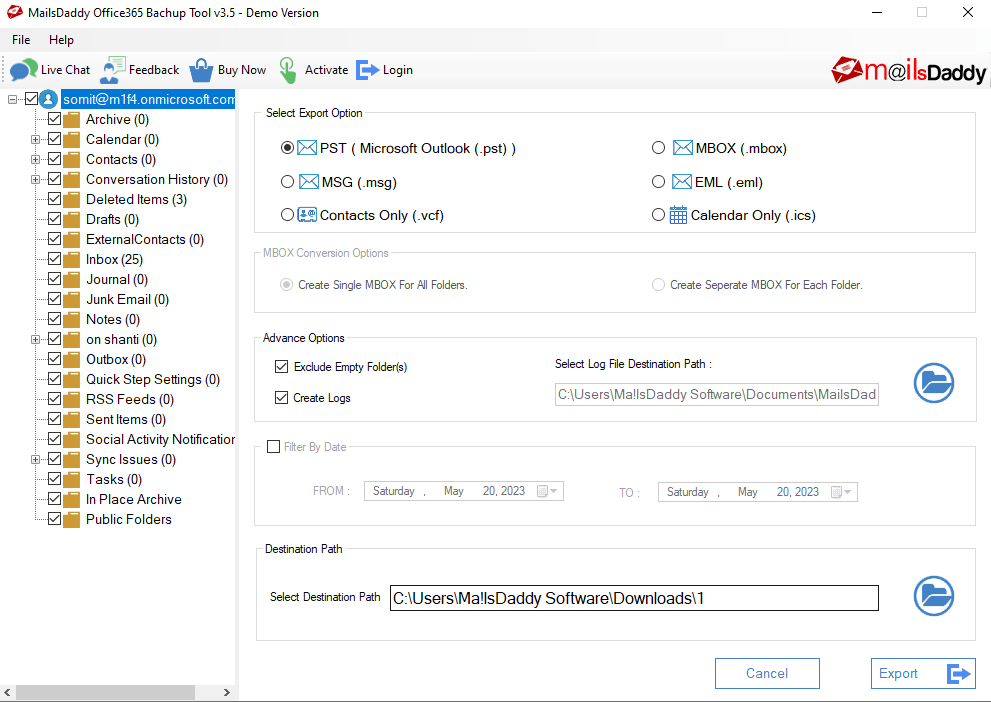Click the log file destination path field
Screen dimensions: 991x702
tap(717, 394)
